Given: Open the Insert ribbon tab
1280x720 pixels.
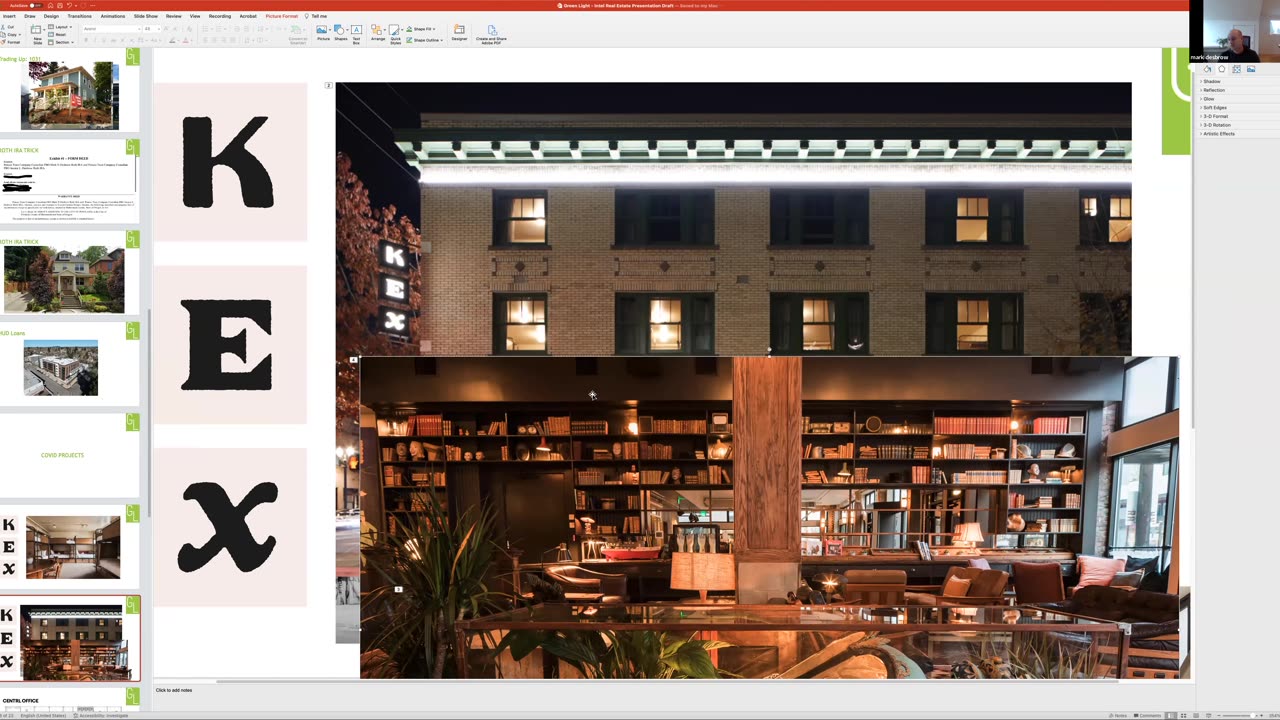Looking at the screenshot, I should pyautogui.click(x=9, y=16).
